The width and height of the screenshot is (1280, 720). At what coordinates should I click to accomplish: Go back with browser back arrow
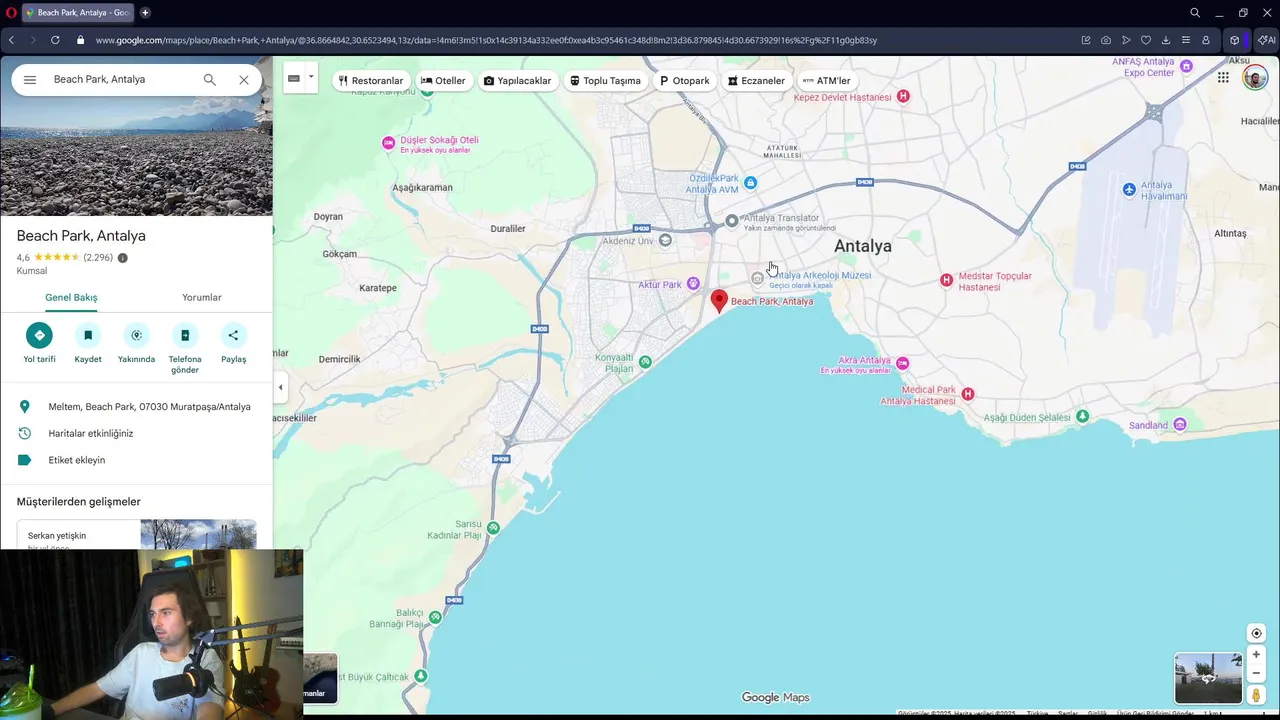[x=11, y=40]
